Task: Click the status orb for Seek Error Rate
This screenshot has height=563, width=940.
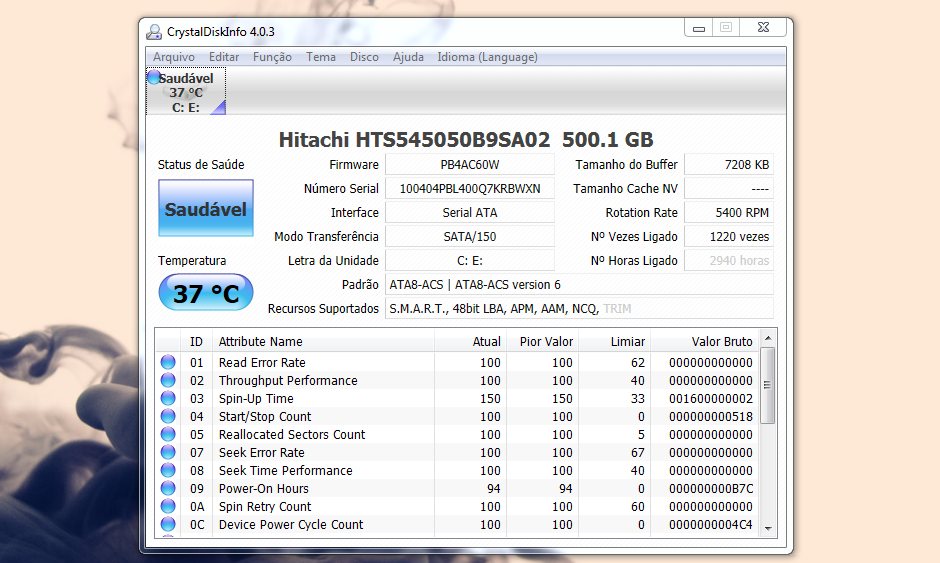Action: click(x=168, y=452)
